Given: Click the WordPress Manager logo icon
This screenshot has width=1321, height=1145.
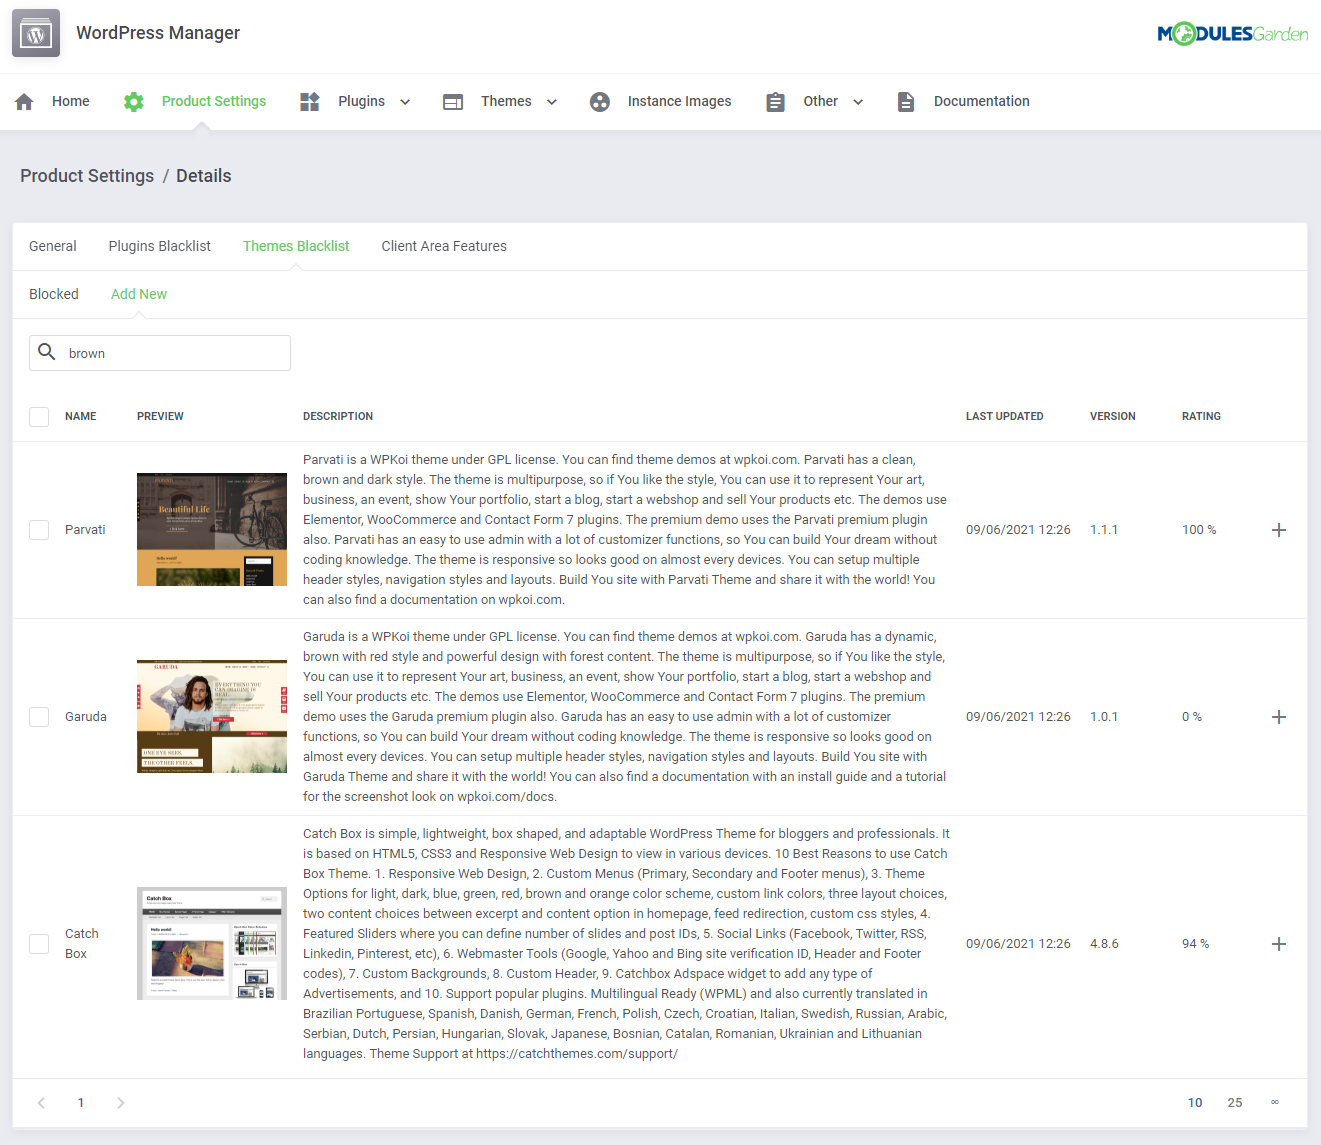Looking at the screenshot, I should pyautogui.click(x=36, y=33).
